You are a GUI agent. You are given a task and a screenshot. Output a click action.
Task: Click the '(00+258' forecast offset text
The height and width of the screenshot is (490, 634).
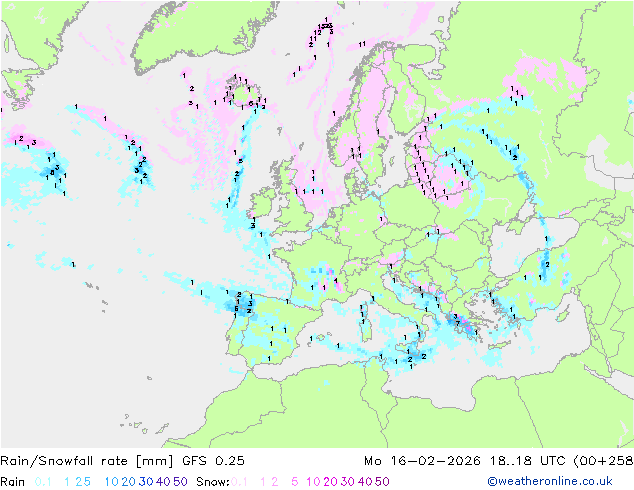tap(603, 461)
